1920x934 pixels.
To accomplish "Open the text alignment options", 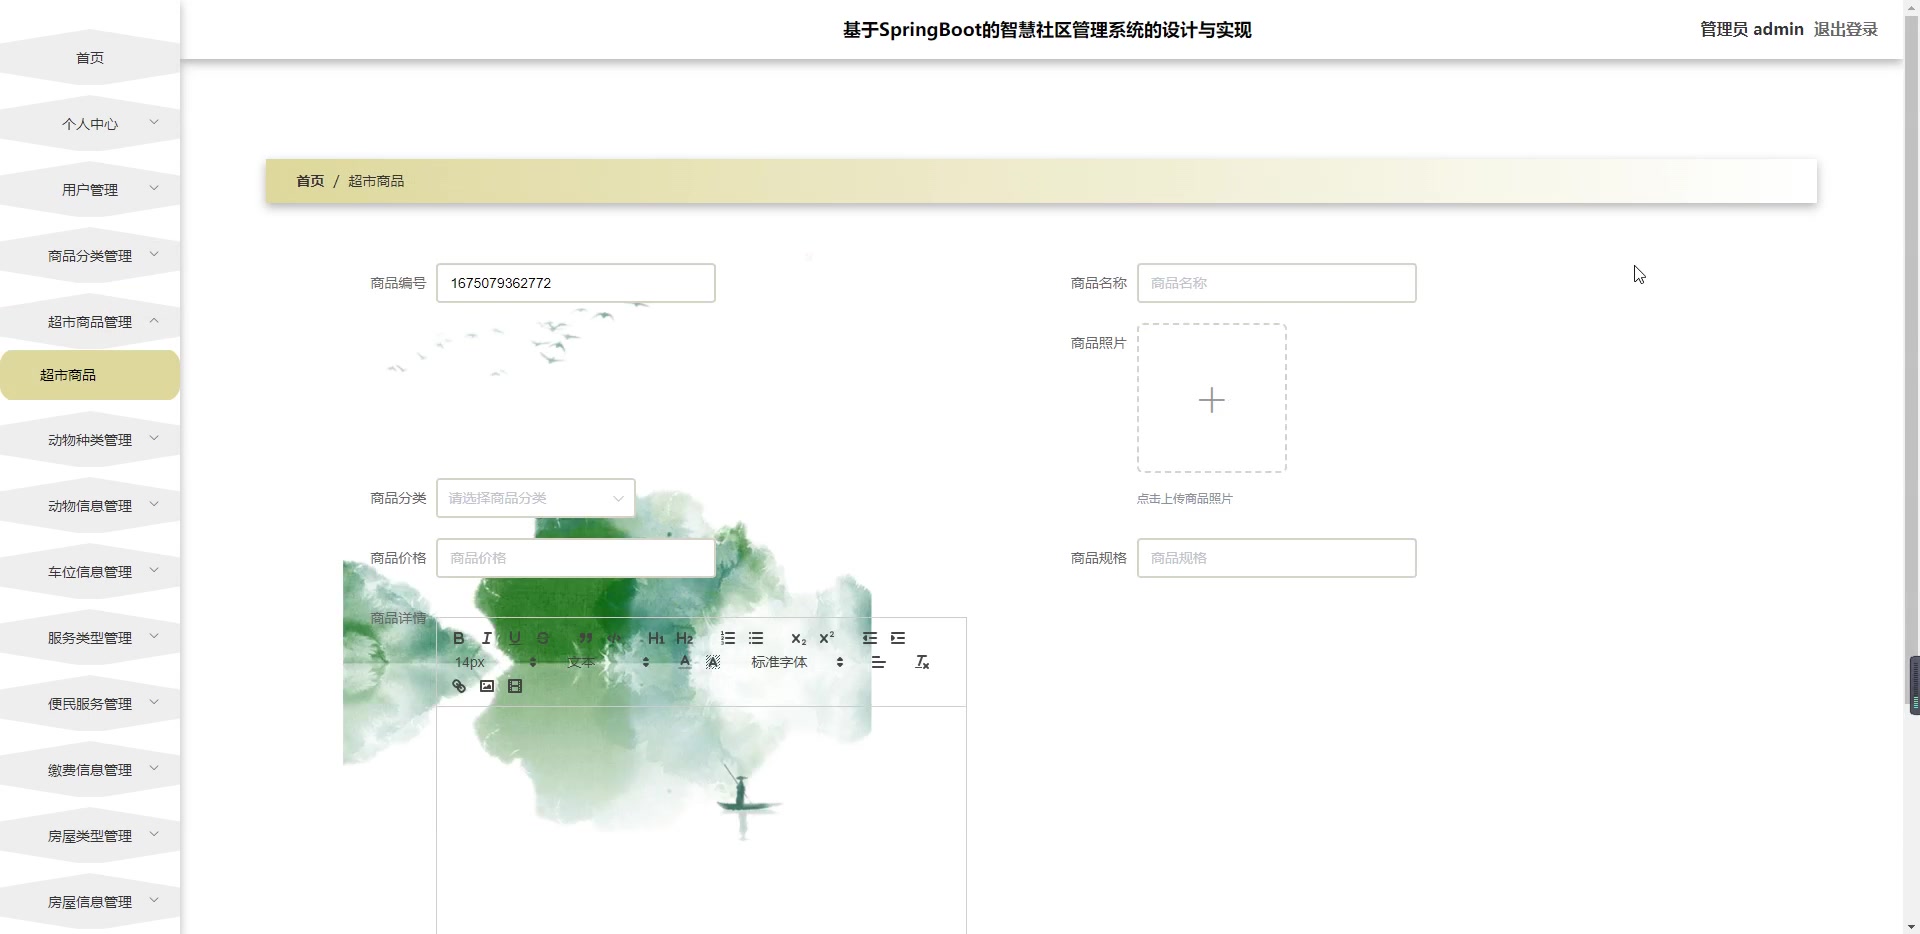I will (x=879, y=662).
